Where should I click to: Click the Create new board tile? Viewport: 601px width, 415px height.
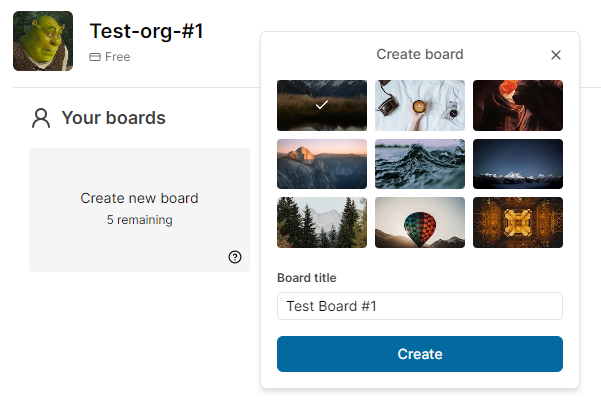tap(139, 209)
